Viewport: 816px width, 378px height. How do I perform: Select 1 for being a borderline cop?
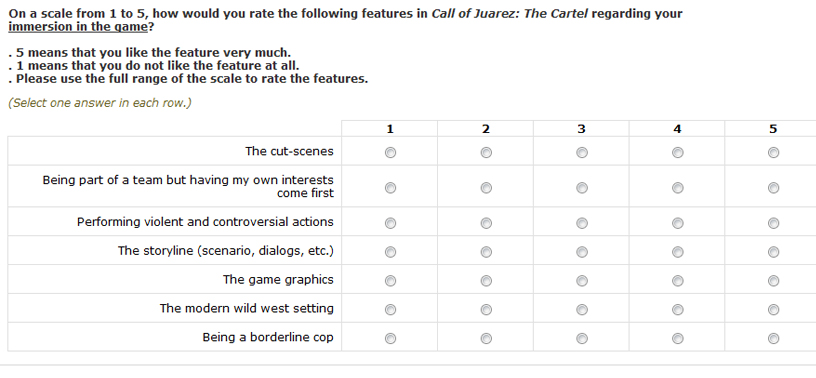tap(390, 338)
